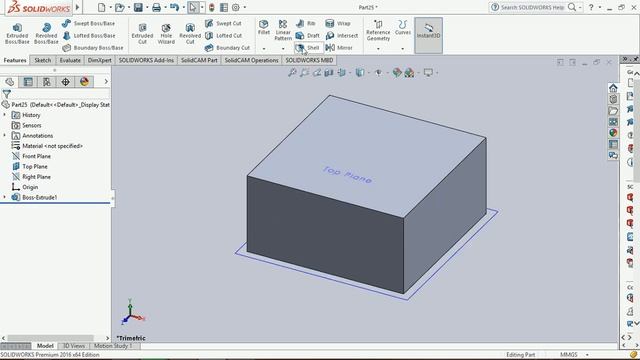Choose the Swept Cut tool
Viewport: 640px width, 360px height.
click(223, 23)
